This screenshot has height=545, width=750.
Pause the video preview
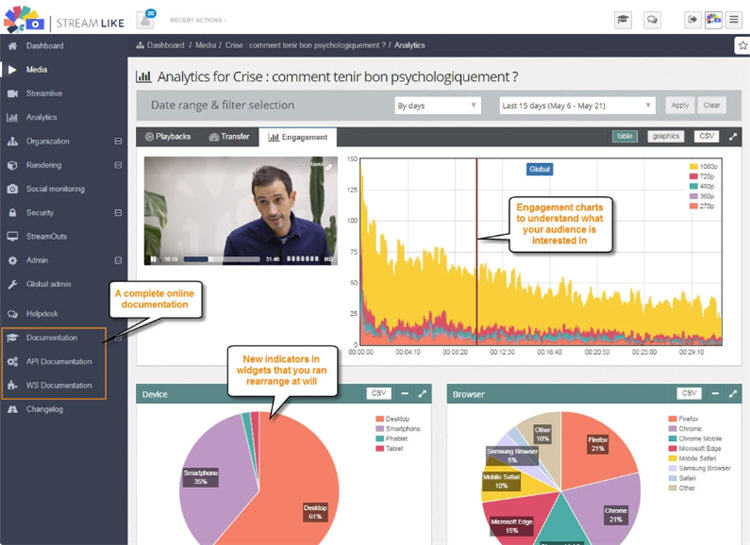click(x=153, y=259)
